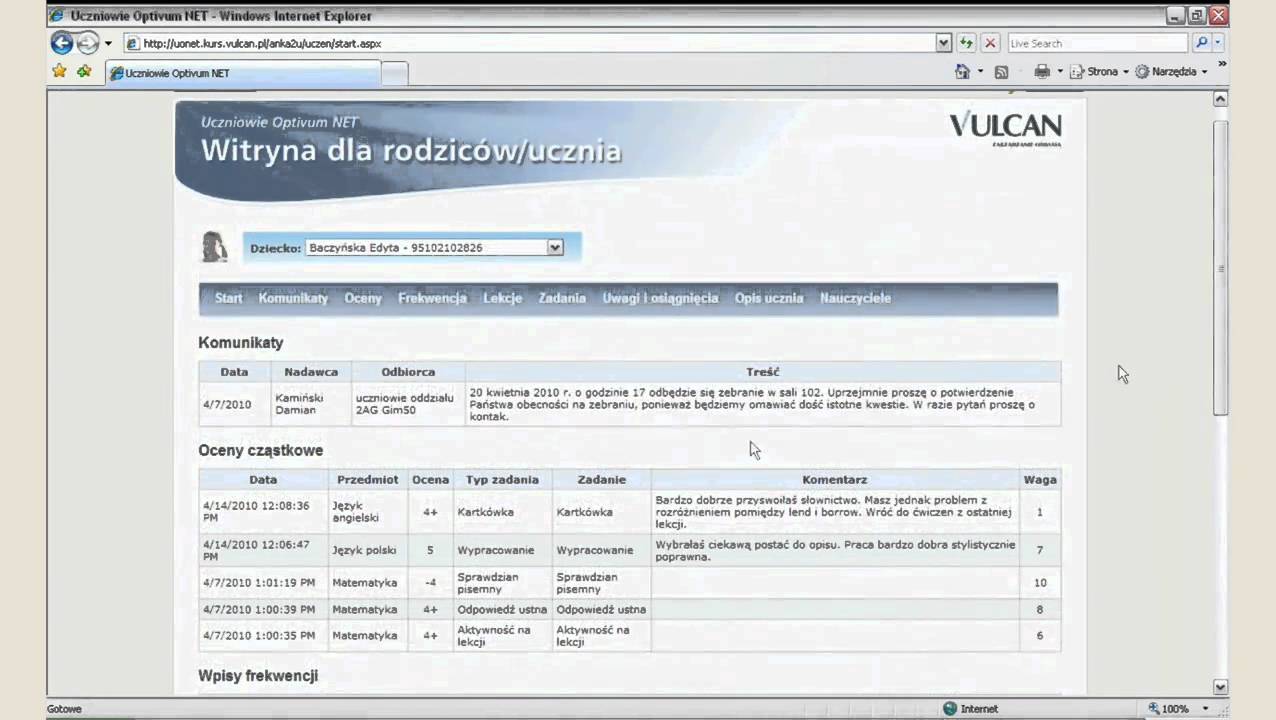Click the '4/14/2010 12:06:47 PM' date cell
1276x720 pixels.
[263, 550]
